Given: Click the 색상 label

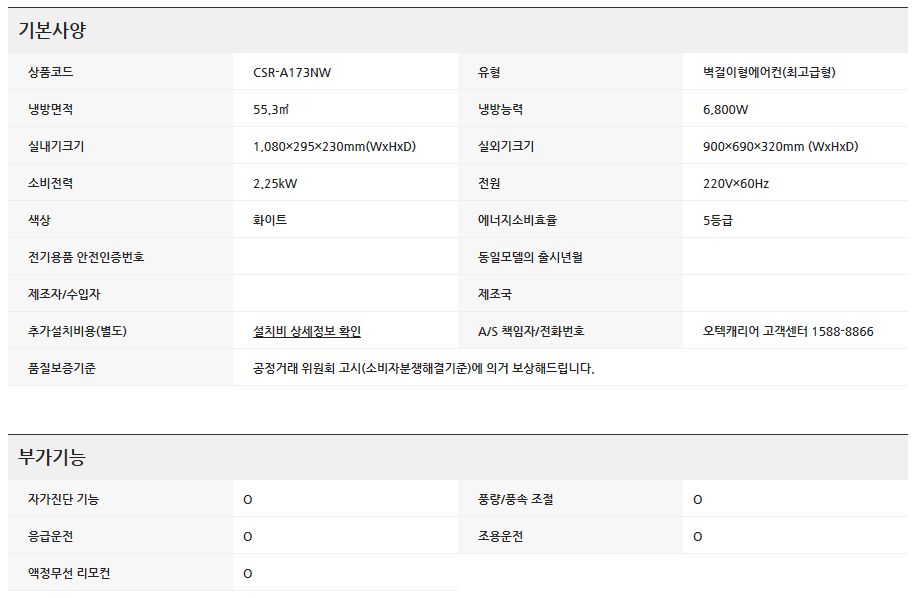Looking at the screenshot, I should [x=39, y=220].
